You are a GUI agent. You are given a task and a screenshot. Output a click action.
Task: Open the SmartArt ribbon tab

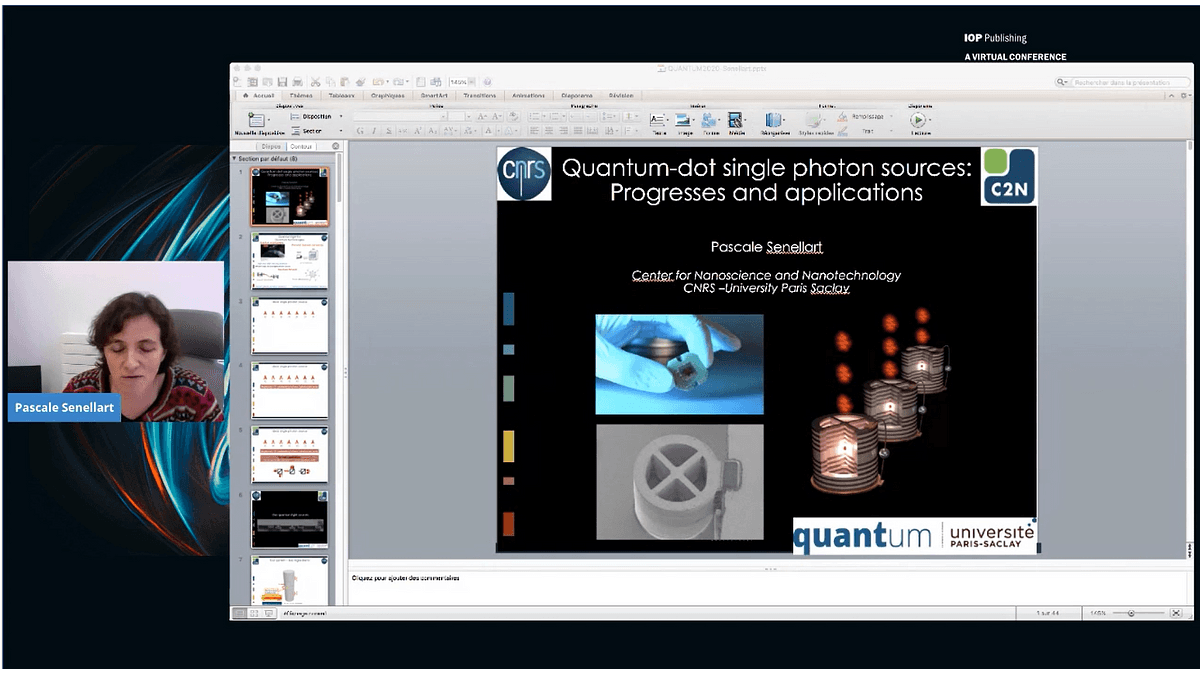click(434, 96)
